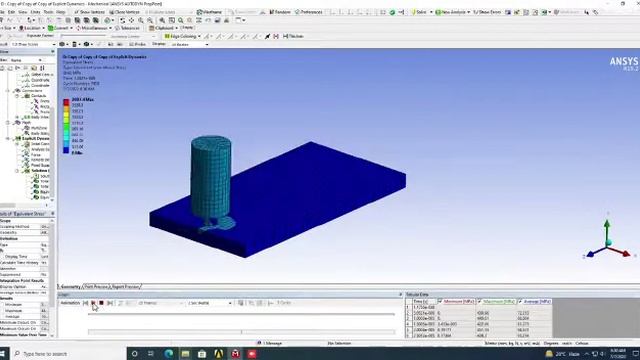Open the Units menu
This screenshot has height=360, width=640.
36,12
